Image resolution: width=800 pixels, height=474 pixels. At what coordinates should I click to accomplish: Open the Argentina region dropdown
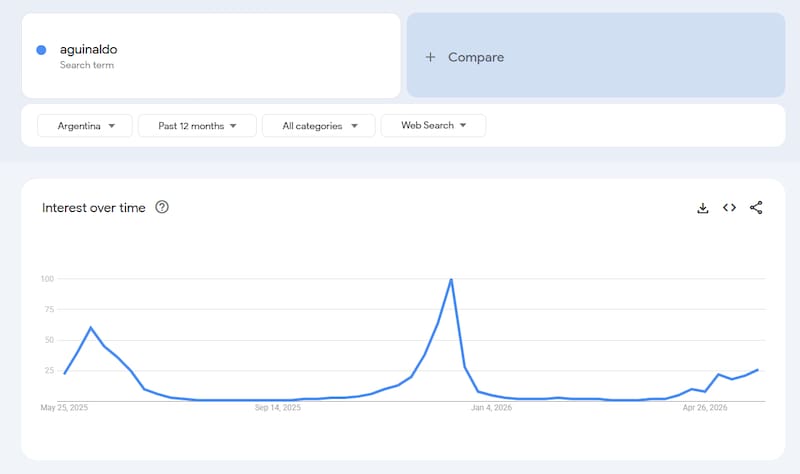pyautogui.click(x=85, y=126)
